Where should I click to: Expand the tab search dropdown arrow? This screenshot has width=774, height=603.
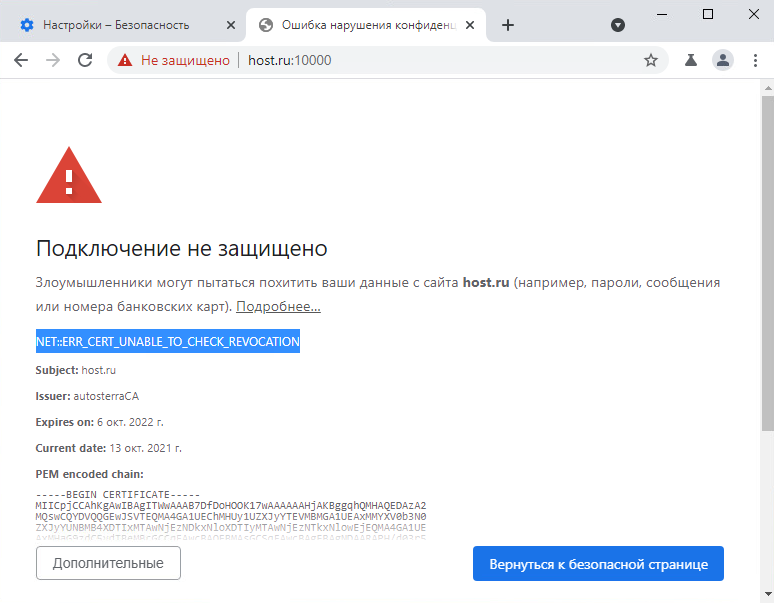click(618, 25)
